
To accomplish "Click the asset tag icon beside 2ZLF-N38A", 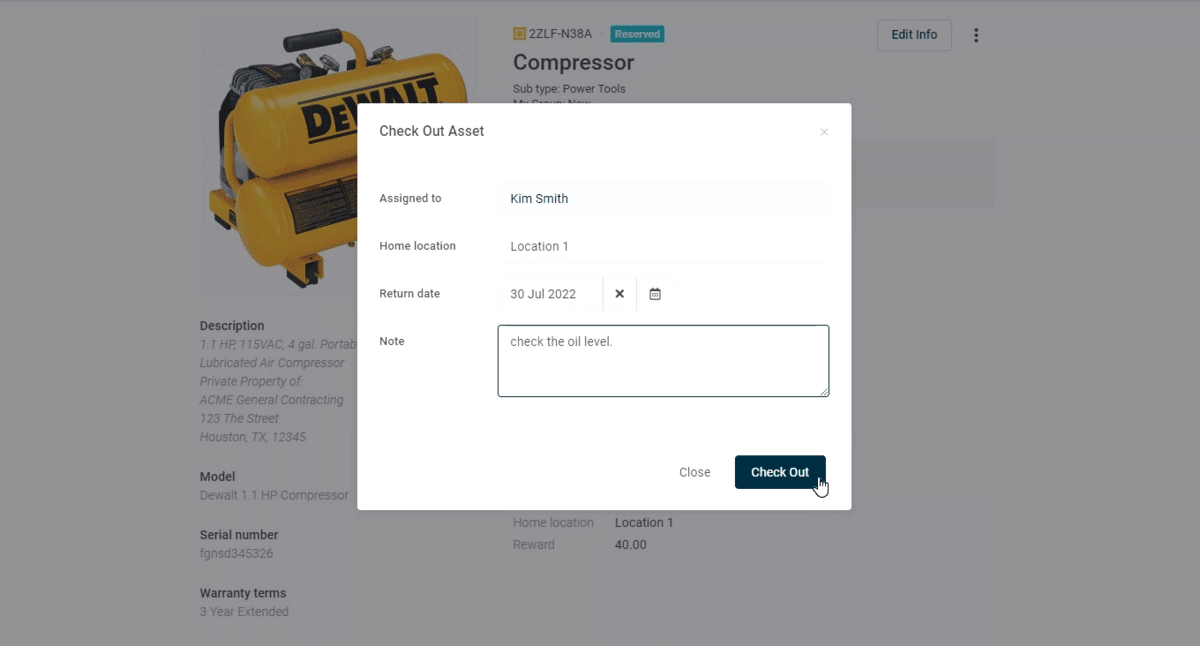I will pos(519,34).
